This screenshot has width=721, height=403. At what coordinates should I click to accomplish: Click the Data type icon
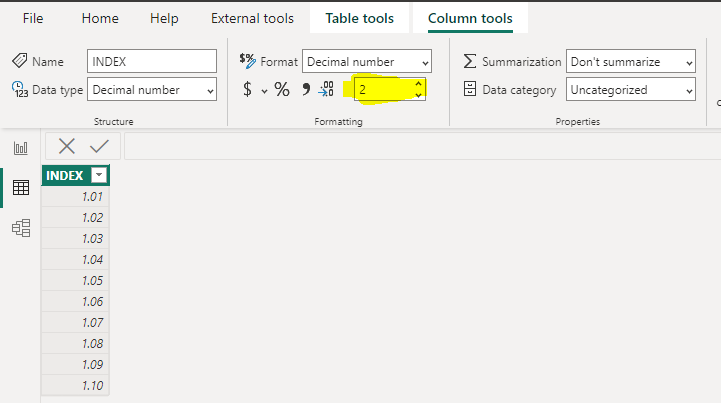[x=20, y=89]
